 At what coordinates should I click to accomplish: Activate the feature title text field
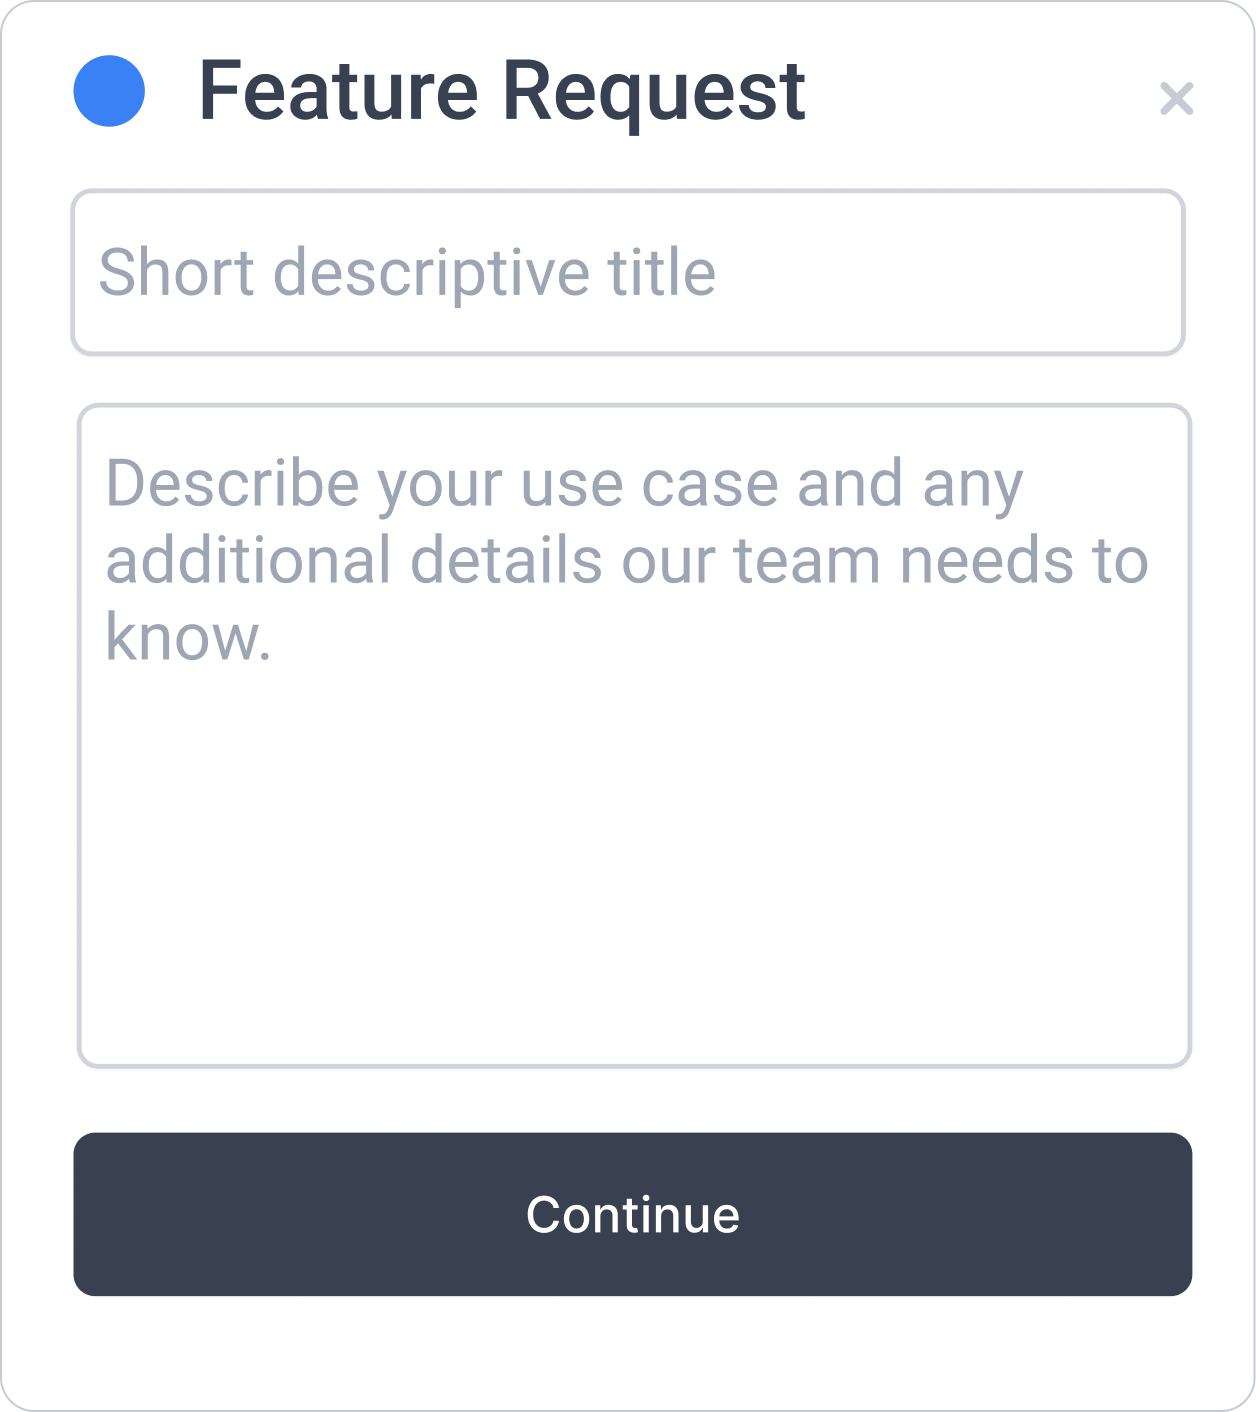tap(628, 272)
